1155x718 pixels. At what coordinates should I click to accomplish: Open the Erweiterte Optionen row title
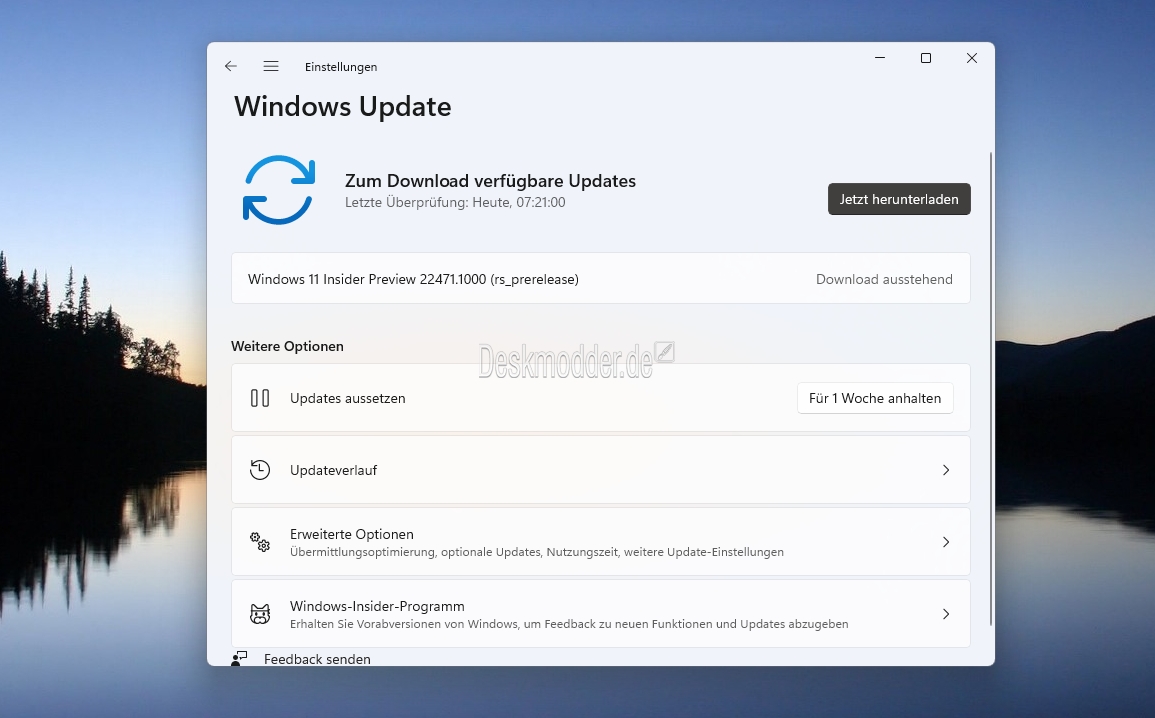(351, 534)
